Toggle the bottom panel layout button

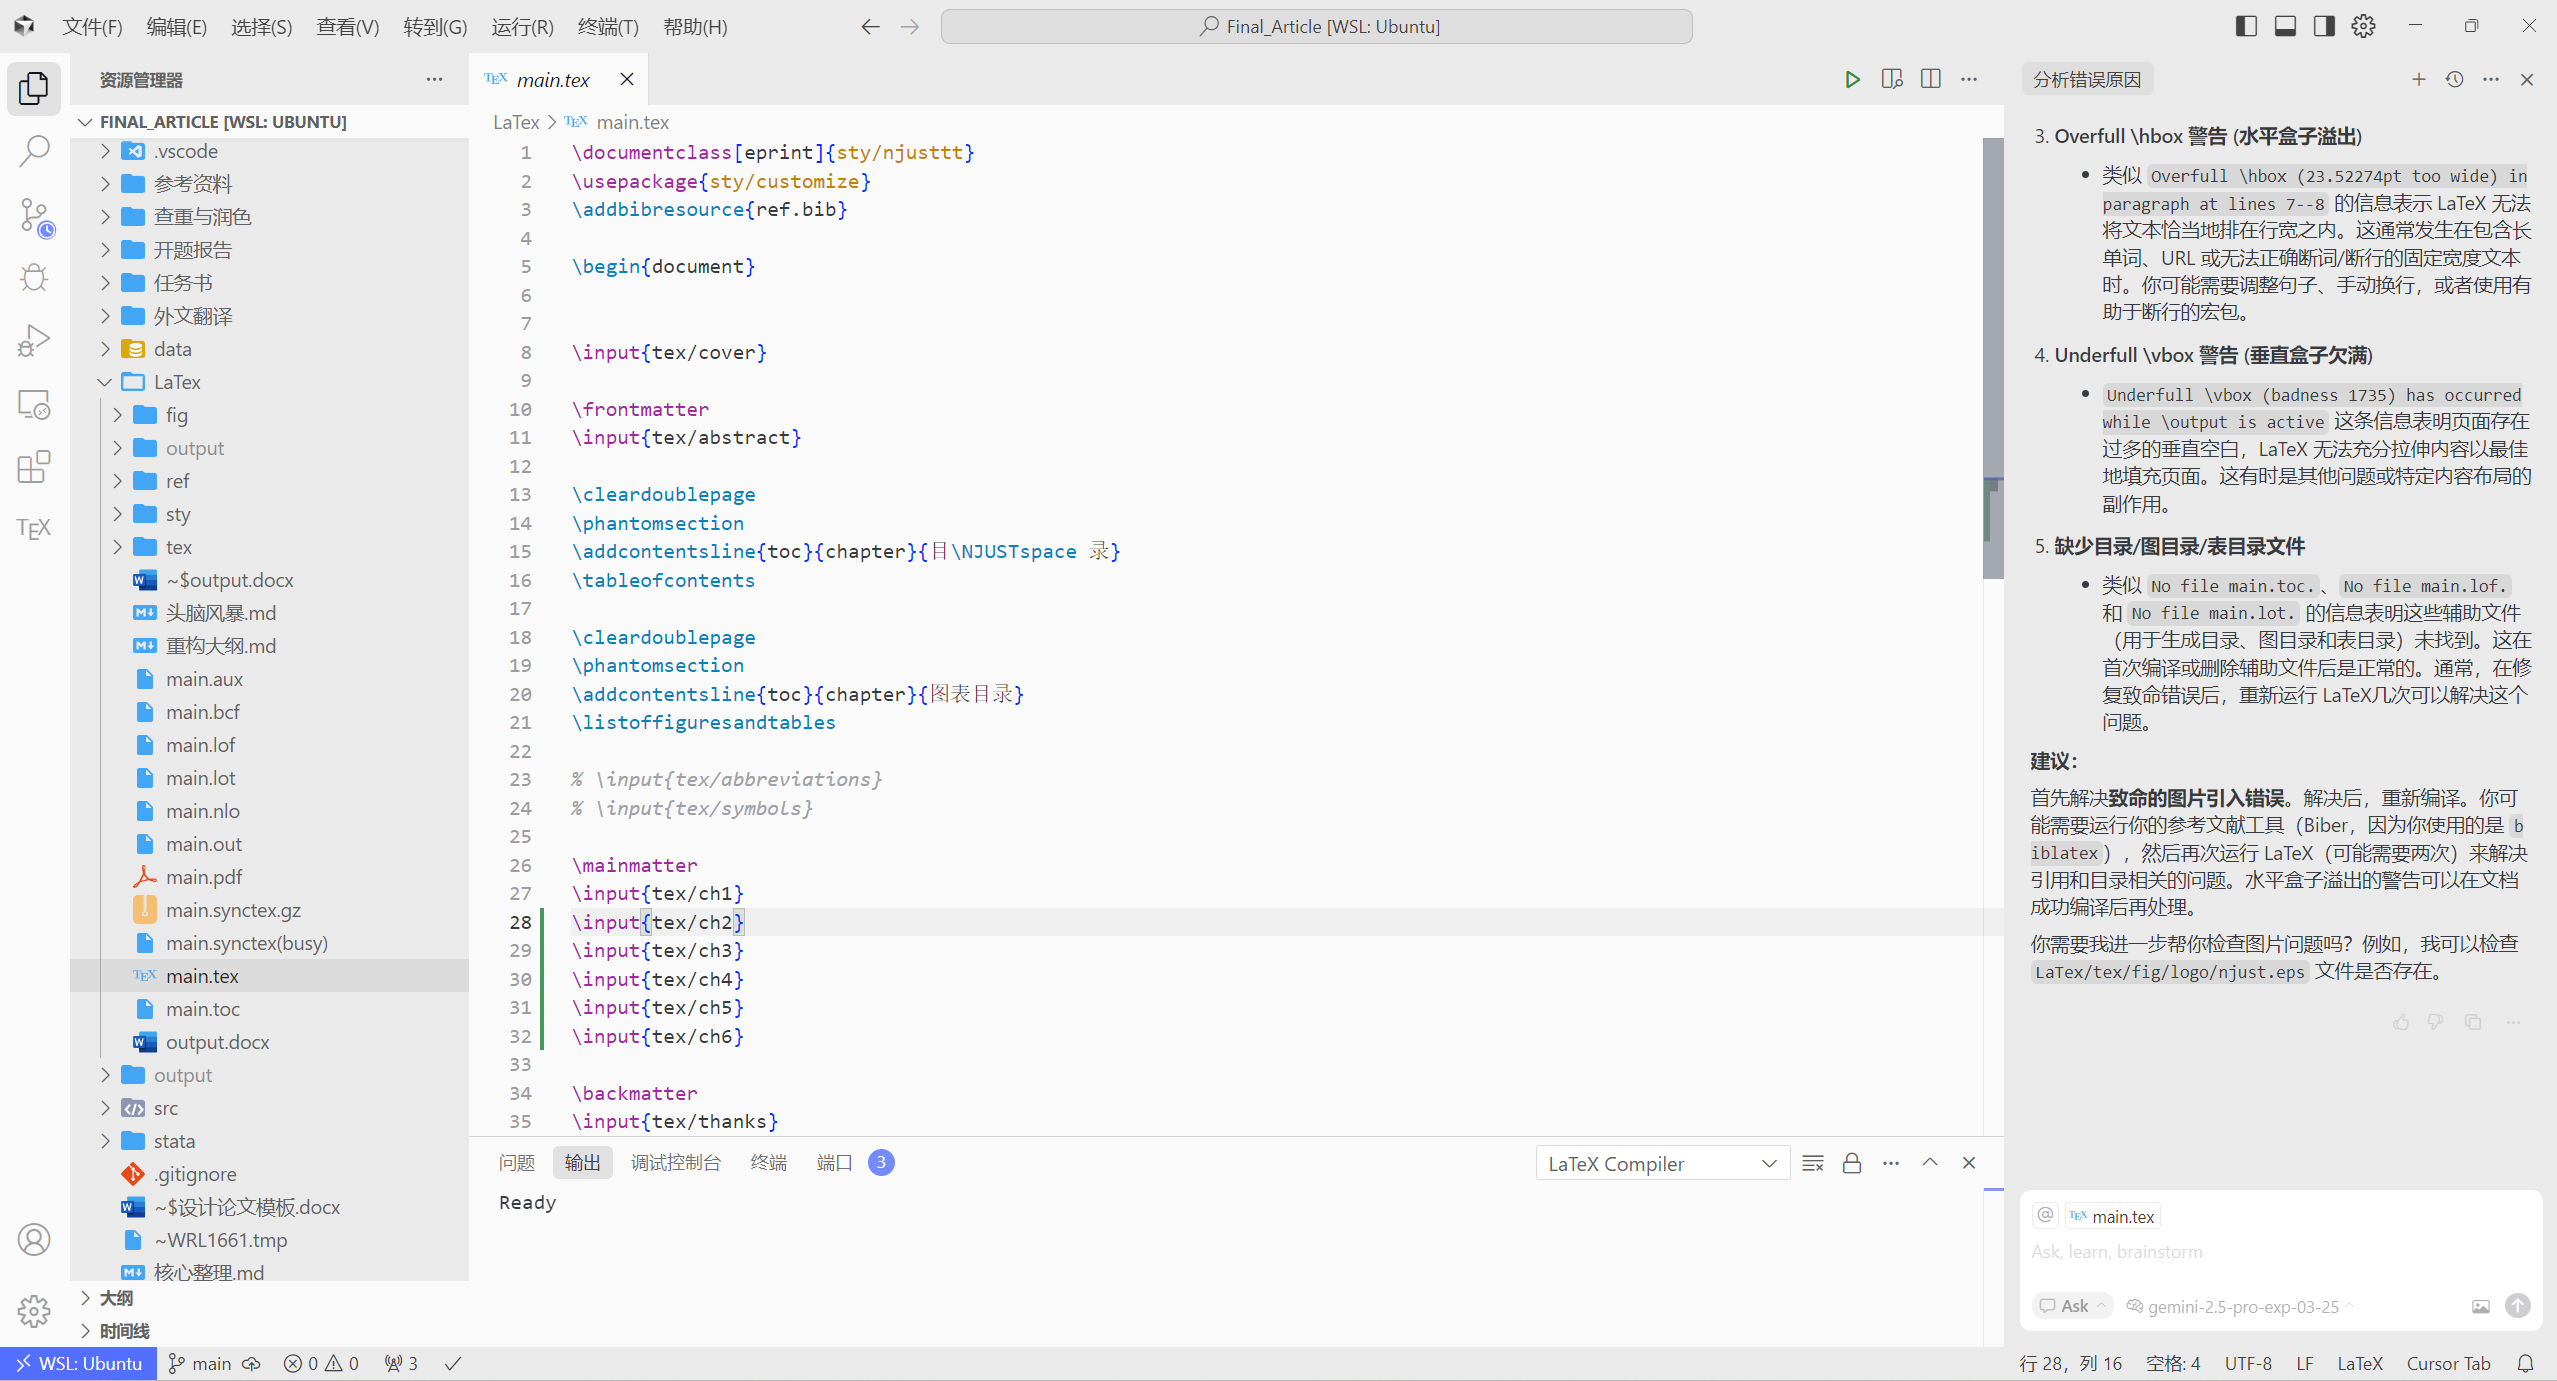[2285, 27]
